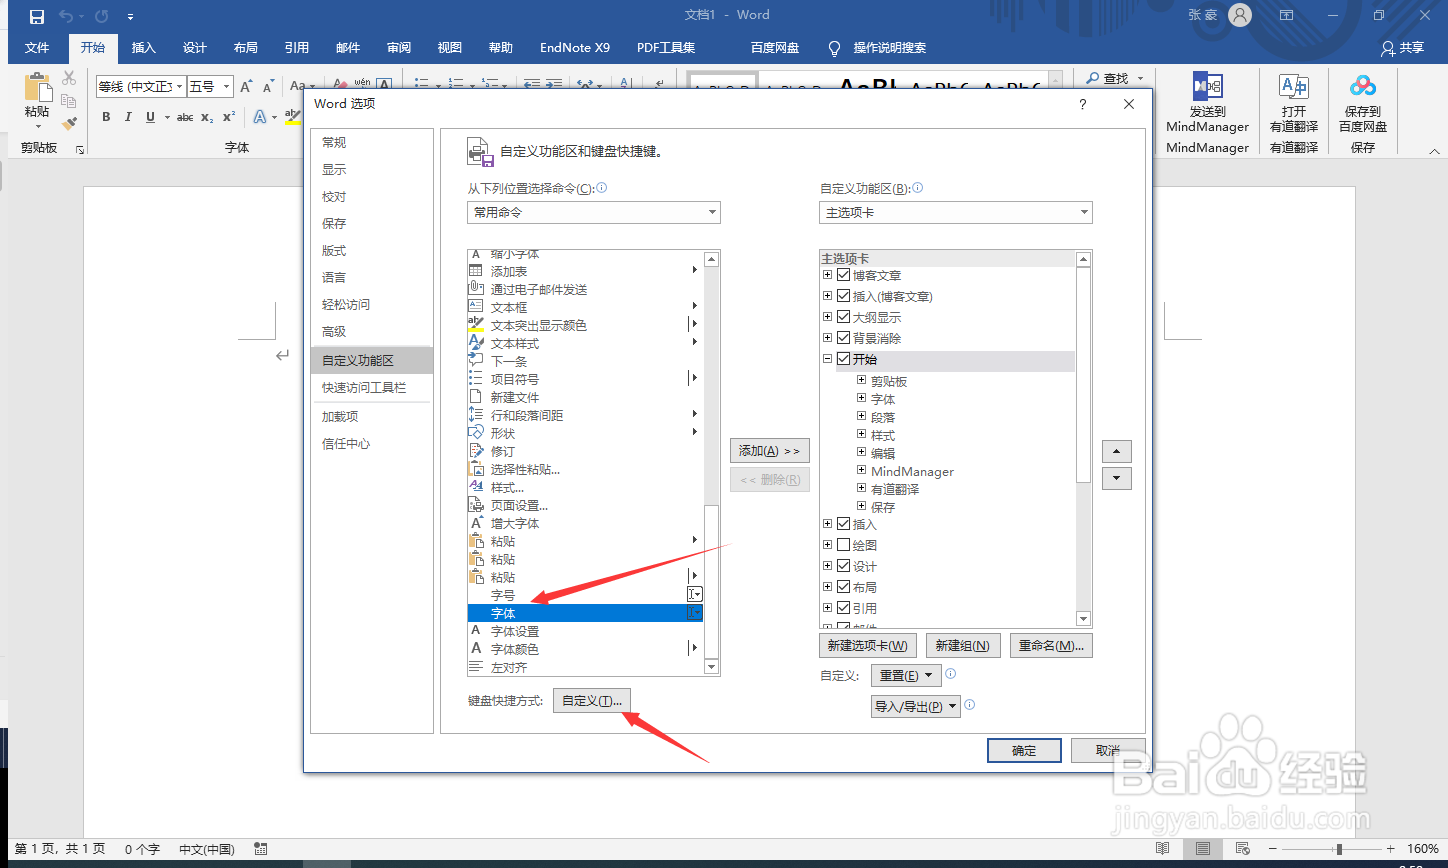Open the text highlight color swatch in ribbon
Viewport: 1448px width, 868px height.
tap(293, 117)
